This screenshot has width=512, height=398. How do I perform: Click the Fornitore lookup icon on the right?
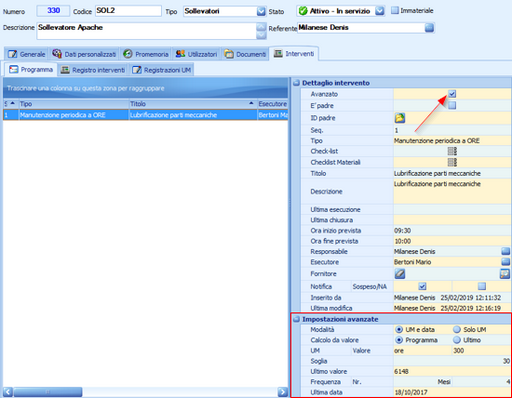tap(505, 274)
